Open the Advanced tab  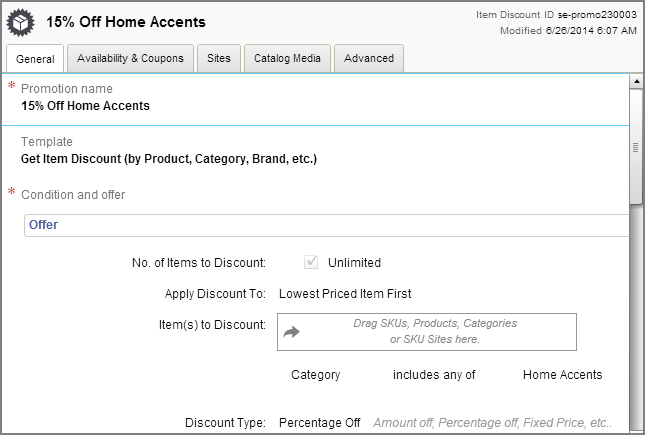pyautogui.click(x=369, y=58)
